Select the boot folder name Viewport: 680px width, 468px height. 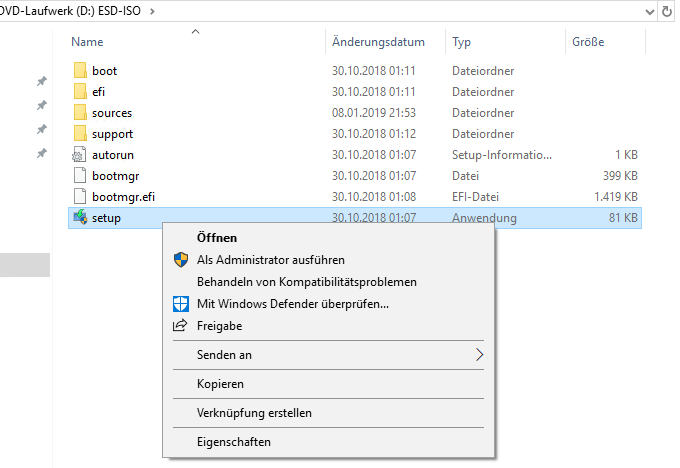pyautogui.click(x=105, y=71)
